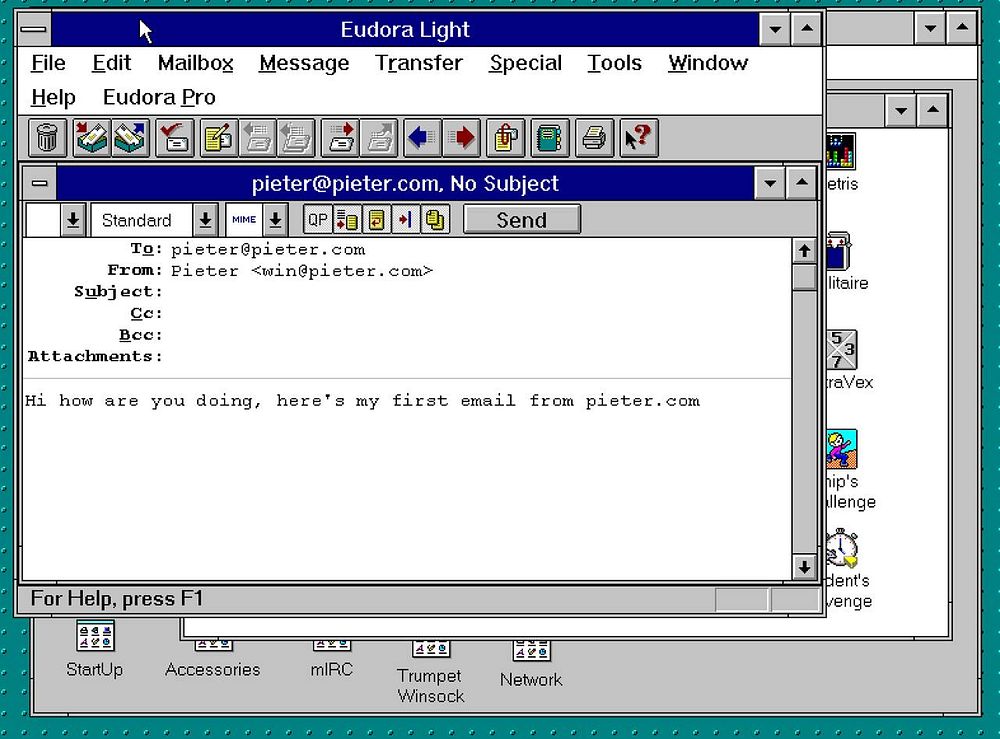Toggle the word wrap message option

coord(376,220)
